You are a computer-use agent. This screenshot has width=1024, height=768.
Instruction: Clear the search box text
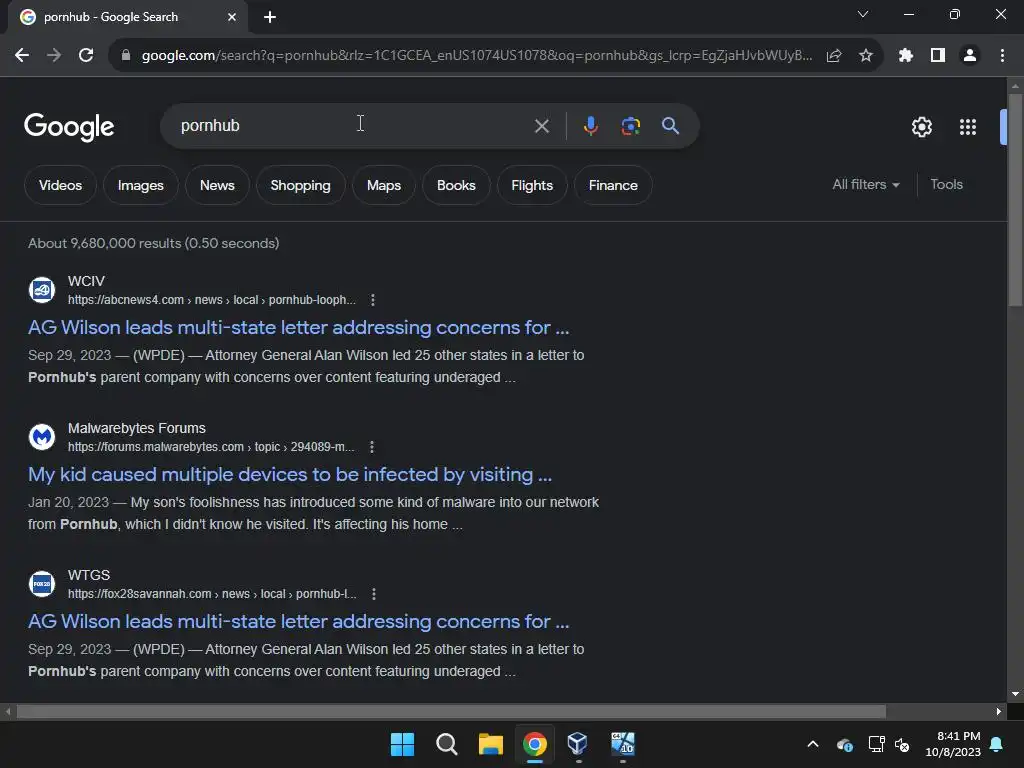pyautogui.click(x=541, y=126)
